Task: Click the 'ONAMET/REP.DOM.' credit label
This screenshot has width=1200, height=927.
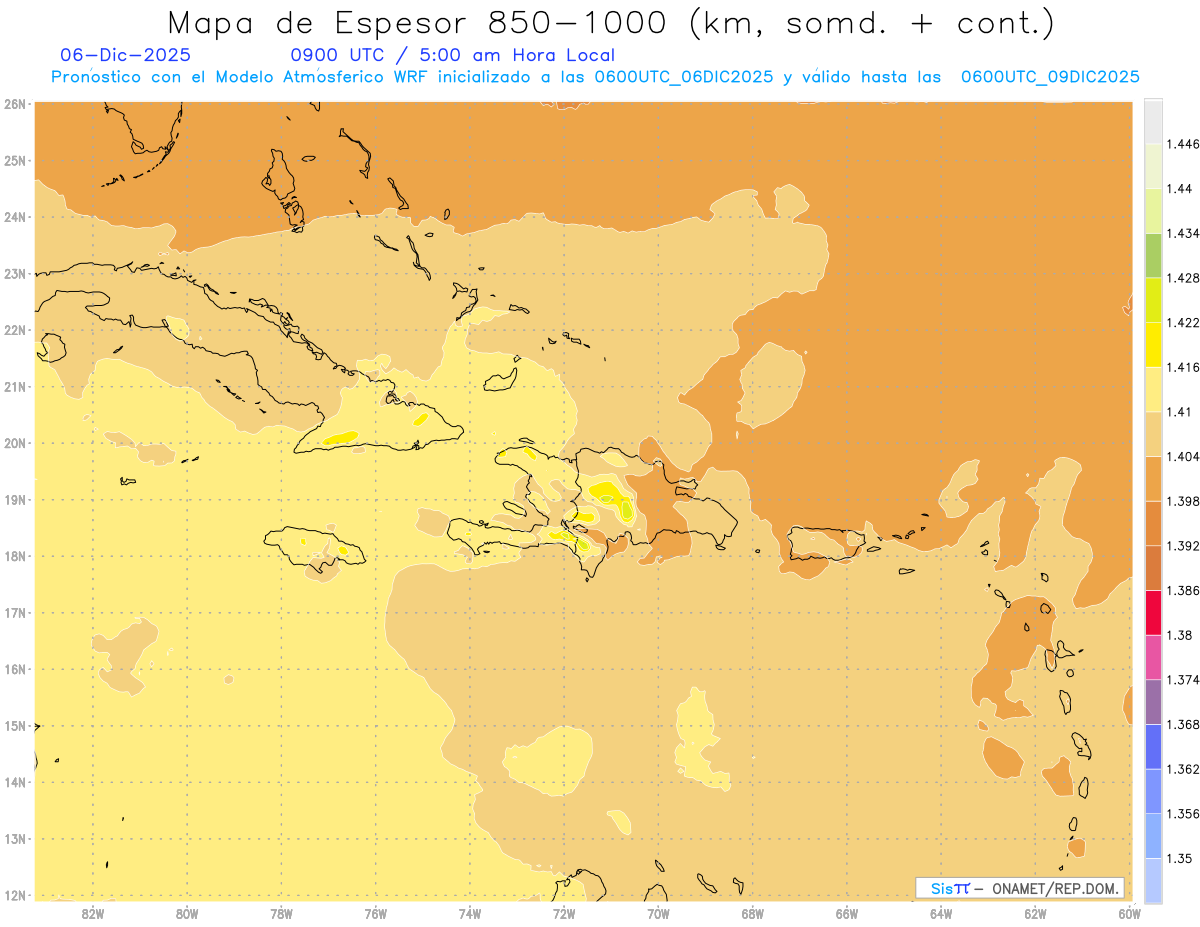Action: click(1055, 888)
